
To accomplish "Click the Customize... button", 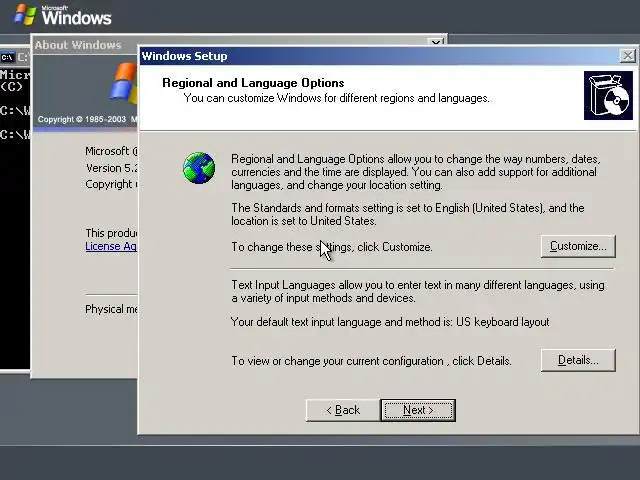I will [578, 246].
